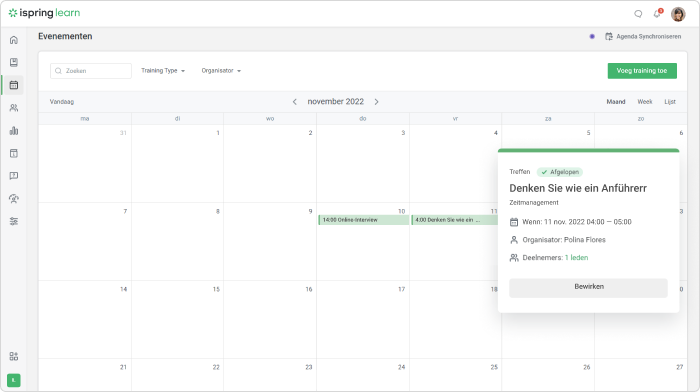Open the support headset sidebar icon
Image resolution: width=700 pixels, height=392 pixels.
click(14, 199)
